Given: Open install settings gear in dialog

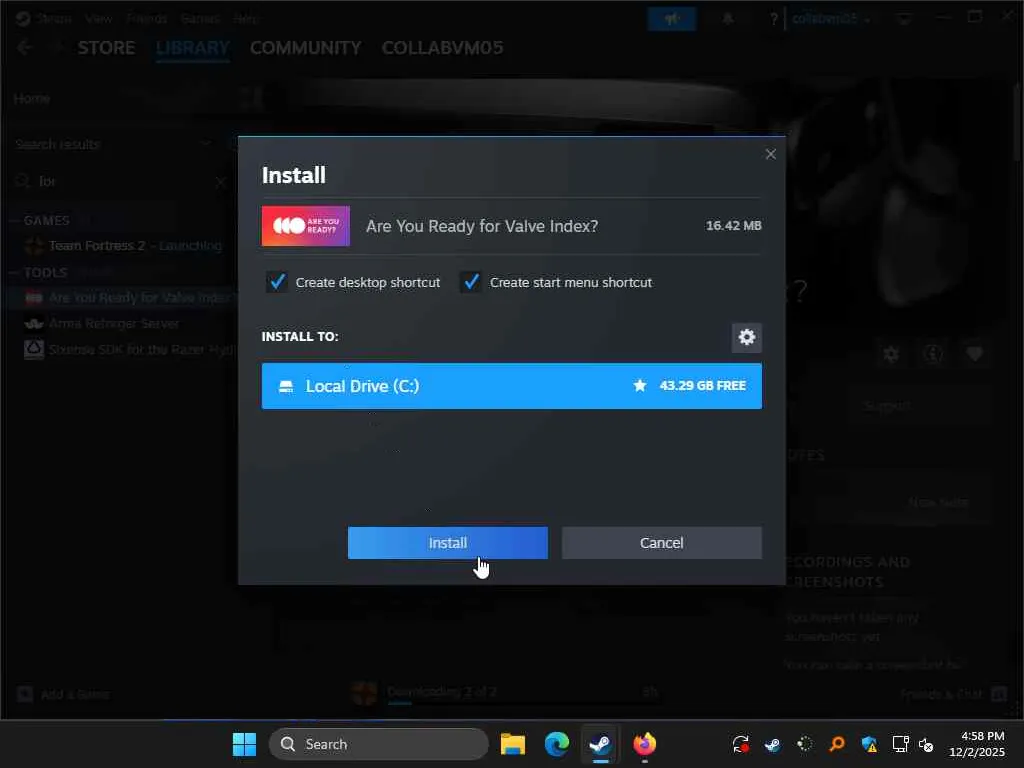Looking at the screenshot, I should point(746,337).
